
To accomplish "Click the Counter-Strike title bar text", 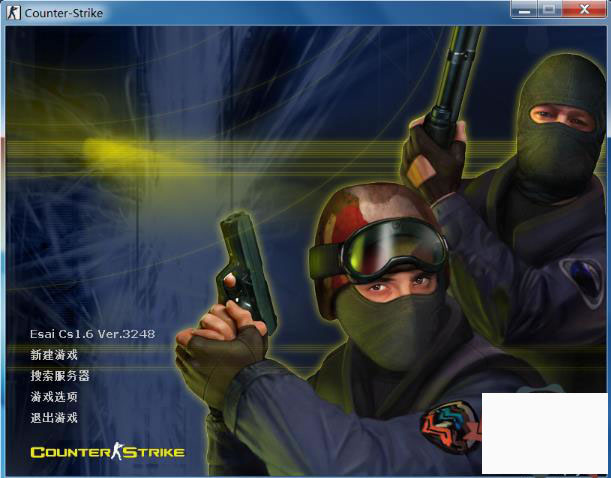I will pyautogui.click(x=63, y=13).
